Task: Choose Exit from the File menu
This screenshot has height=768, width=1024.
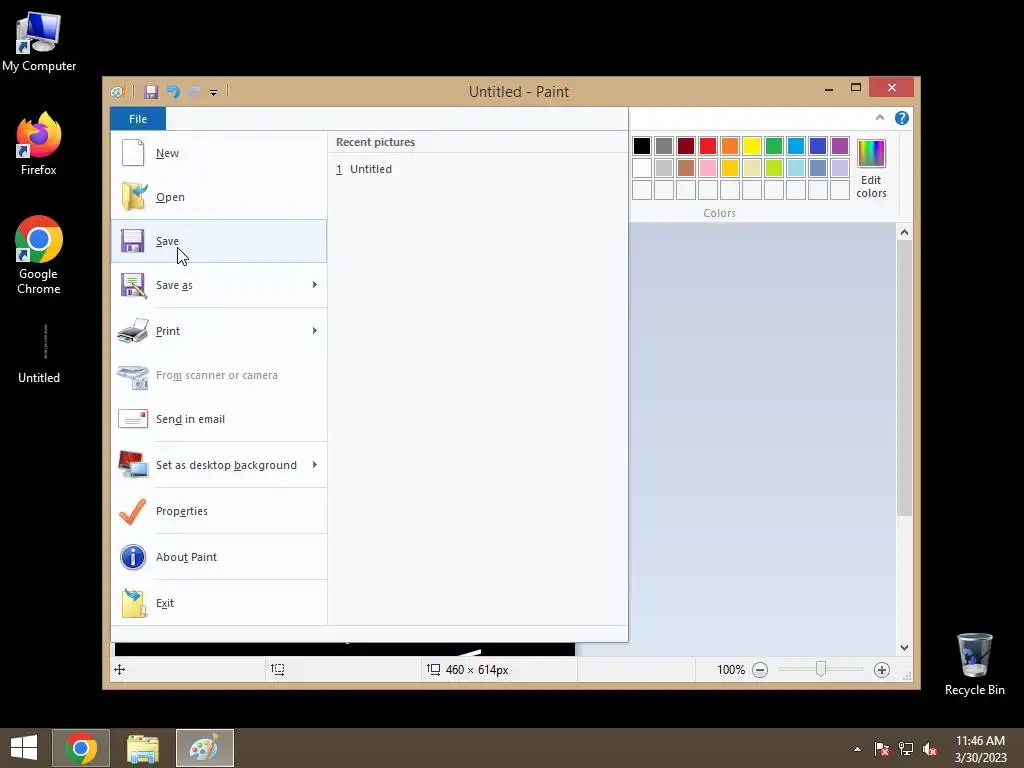Action: tap(219, 603)
